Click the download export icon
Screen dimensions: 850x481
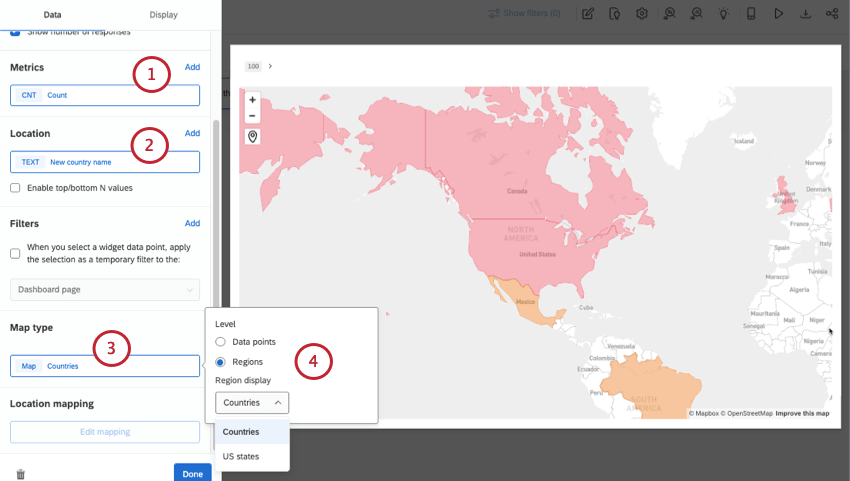[x=806, y=14]
